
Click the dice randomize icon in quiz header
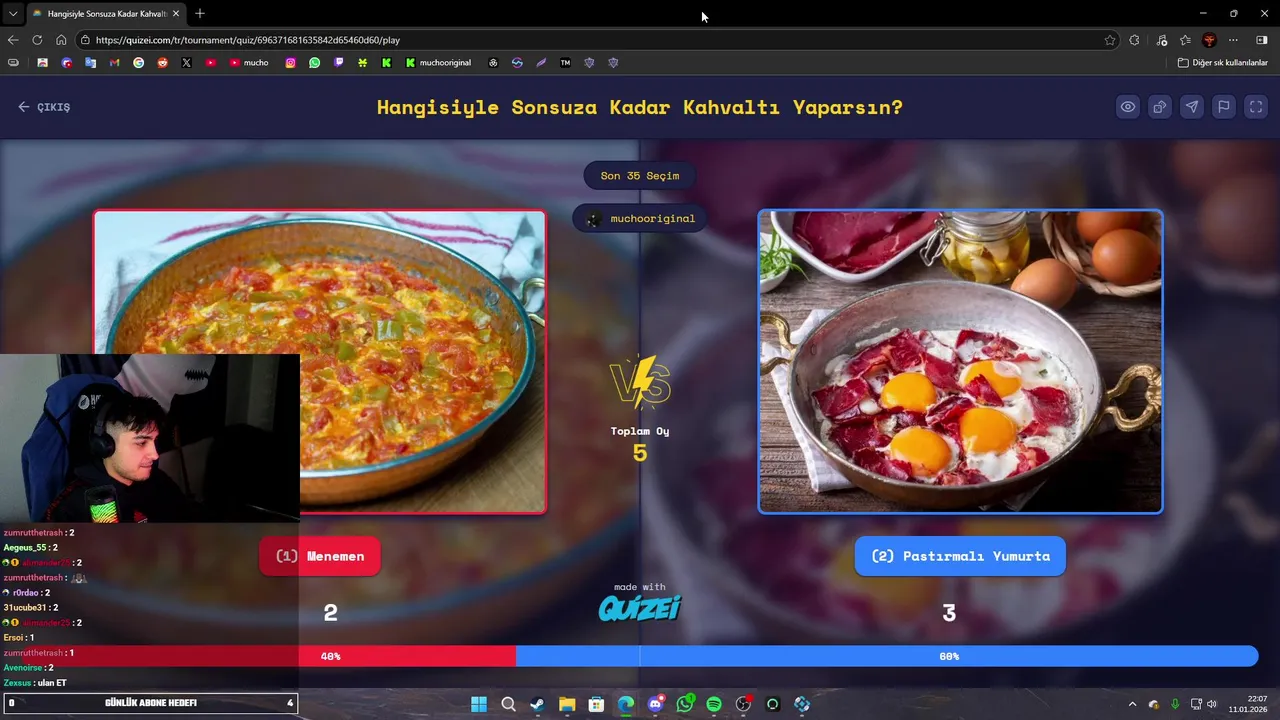[1159, 107]
